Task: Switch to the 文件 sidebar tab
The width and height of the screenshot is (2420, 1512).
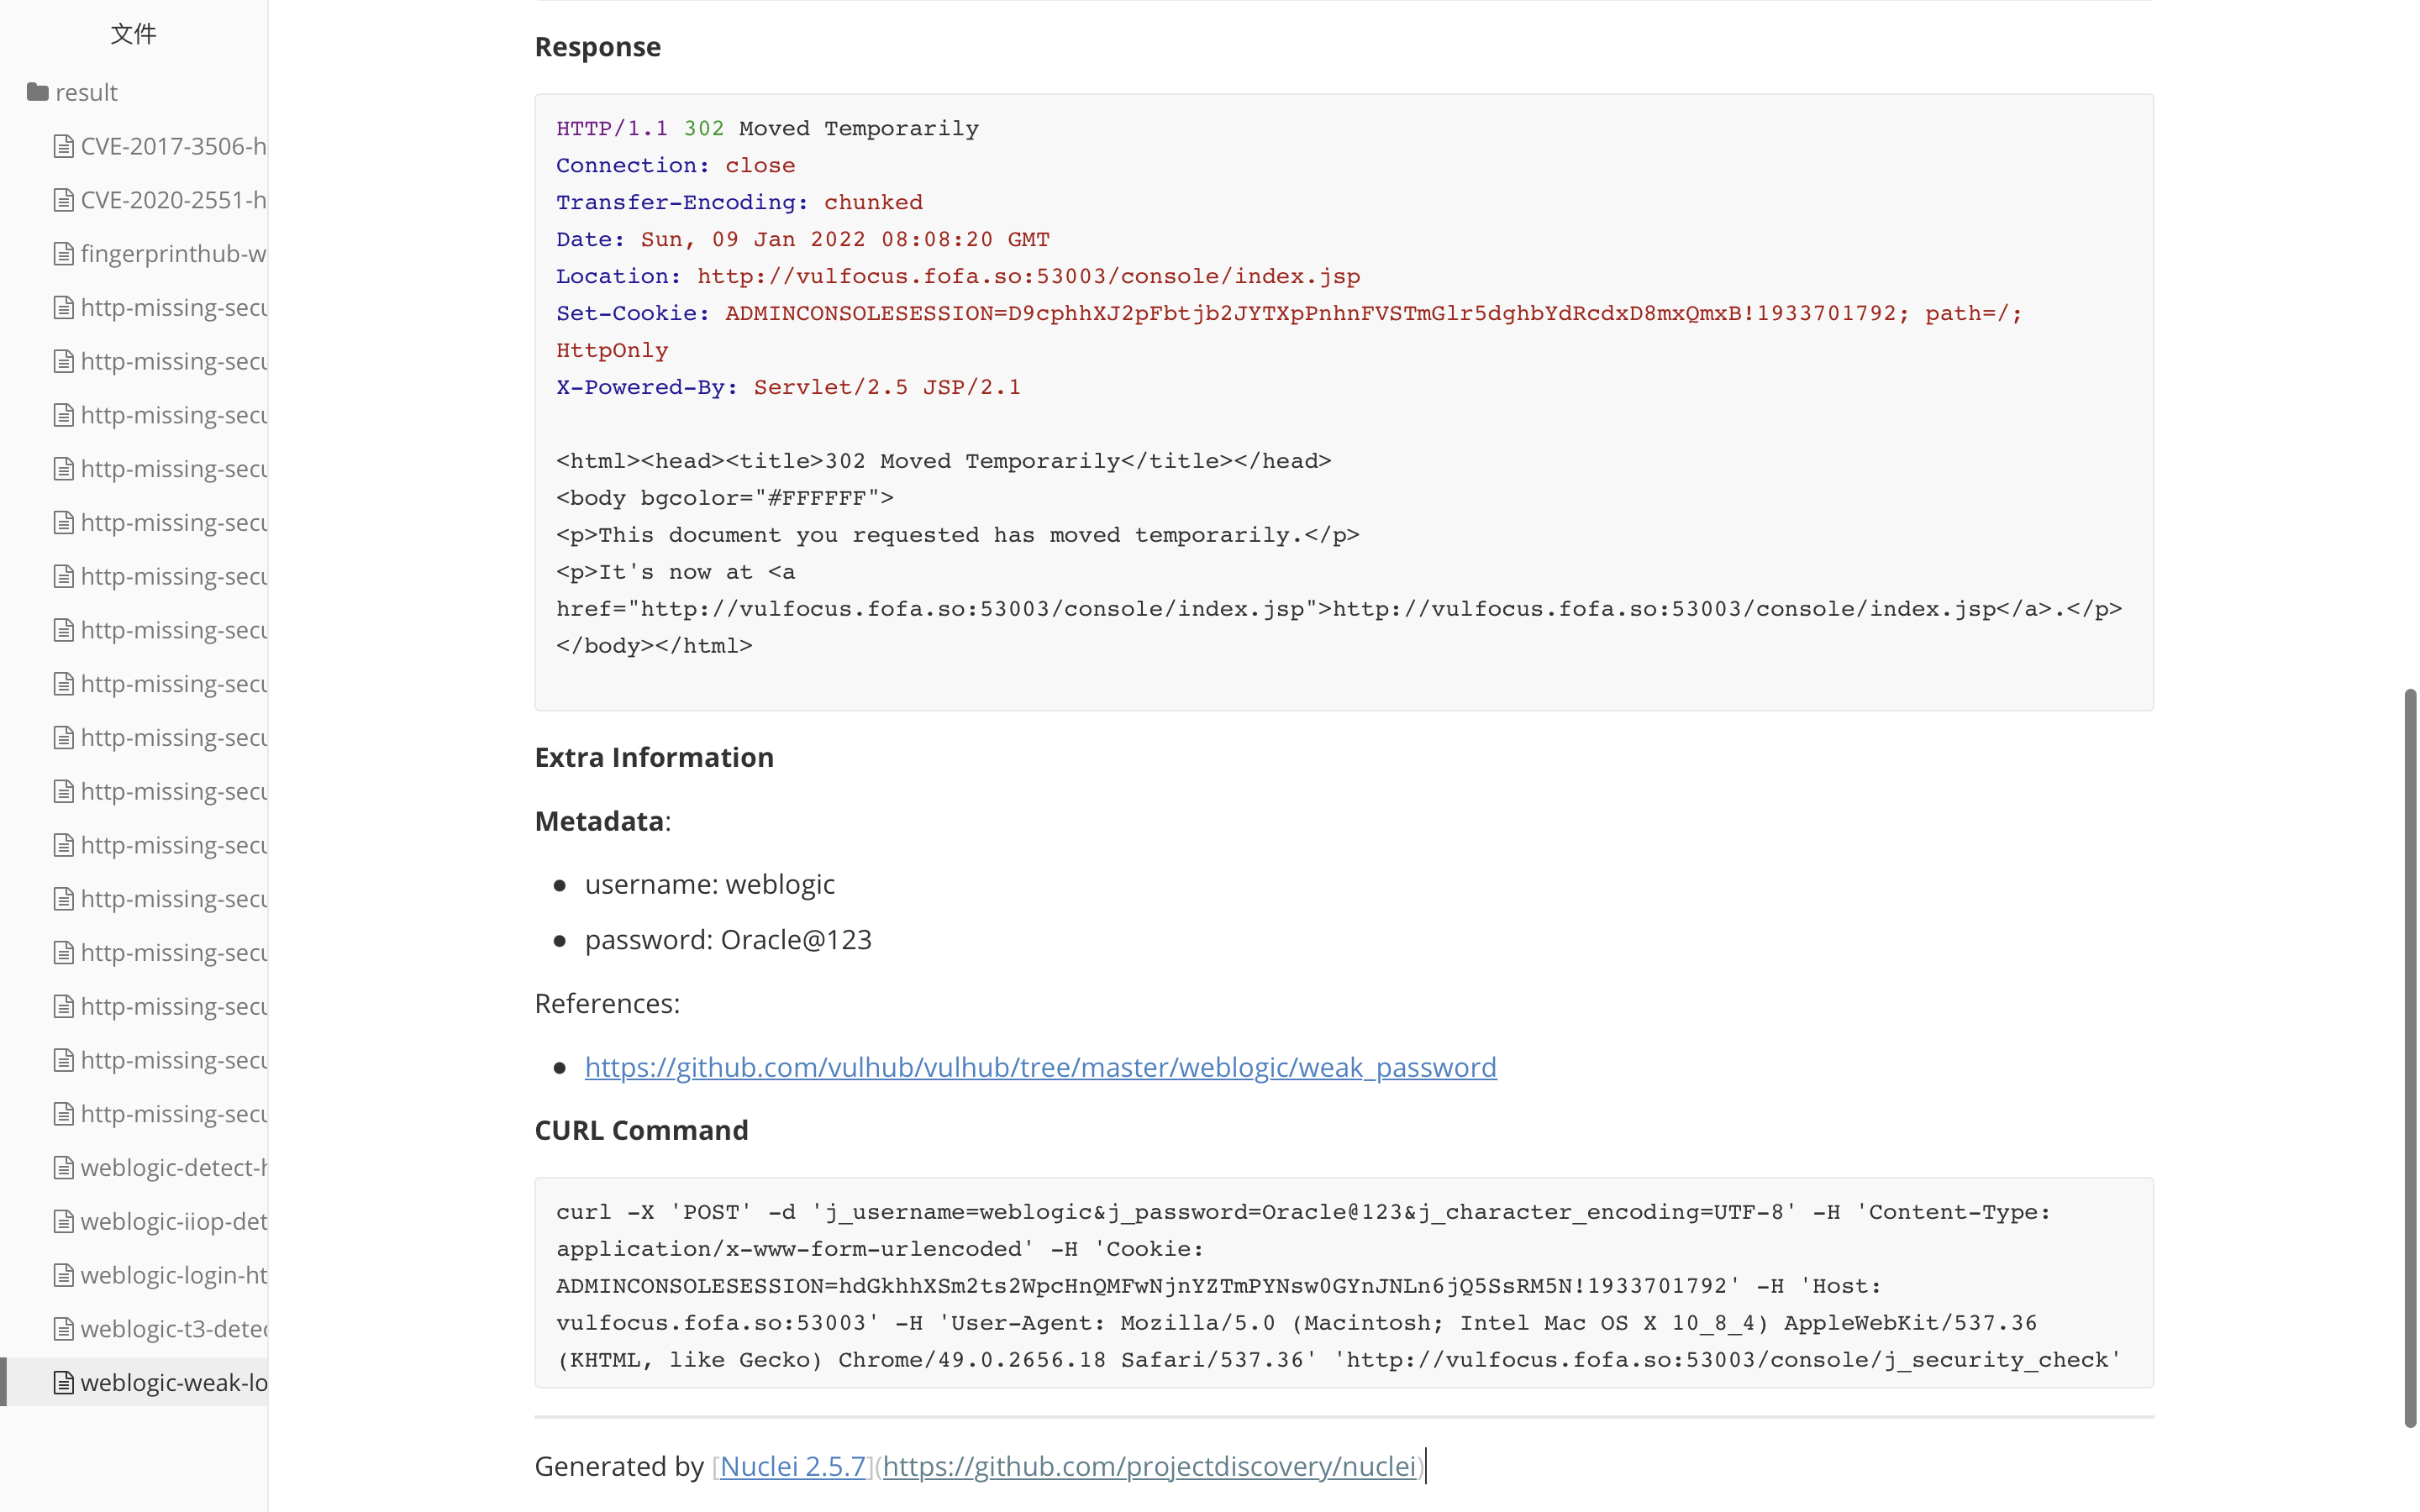Action: coord(133,34)
